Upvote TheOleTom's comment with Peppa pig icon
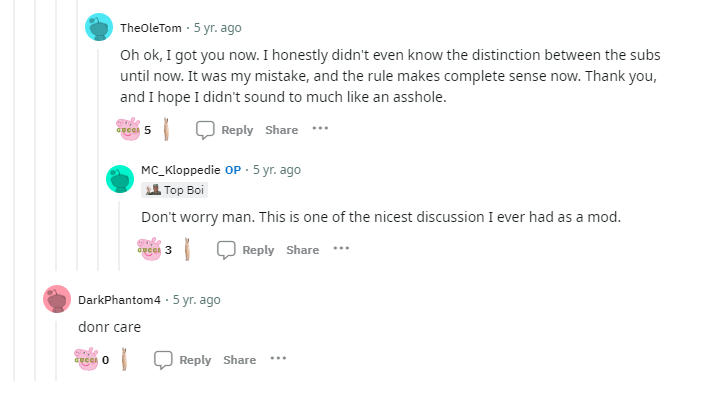Screen dimensions: 710x396 point(128,129)
